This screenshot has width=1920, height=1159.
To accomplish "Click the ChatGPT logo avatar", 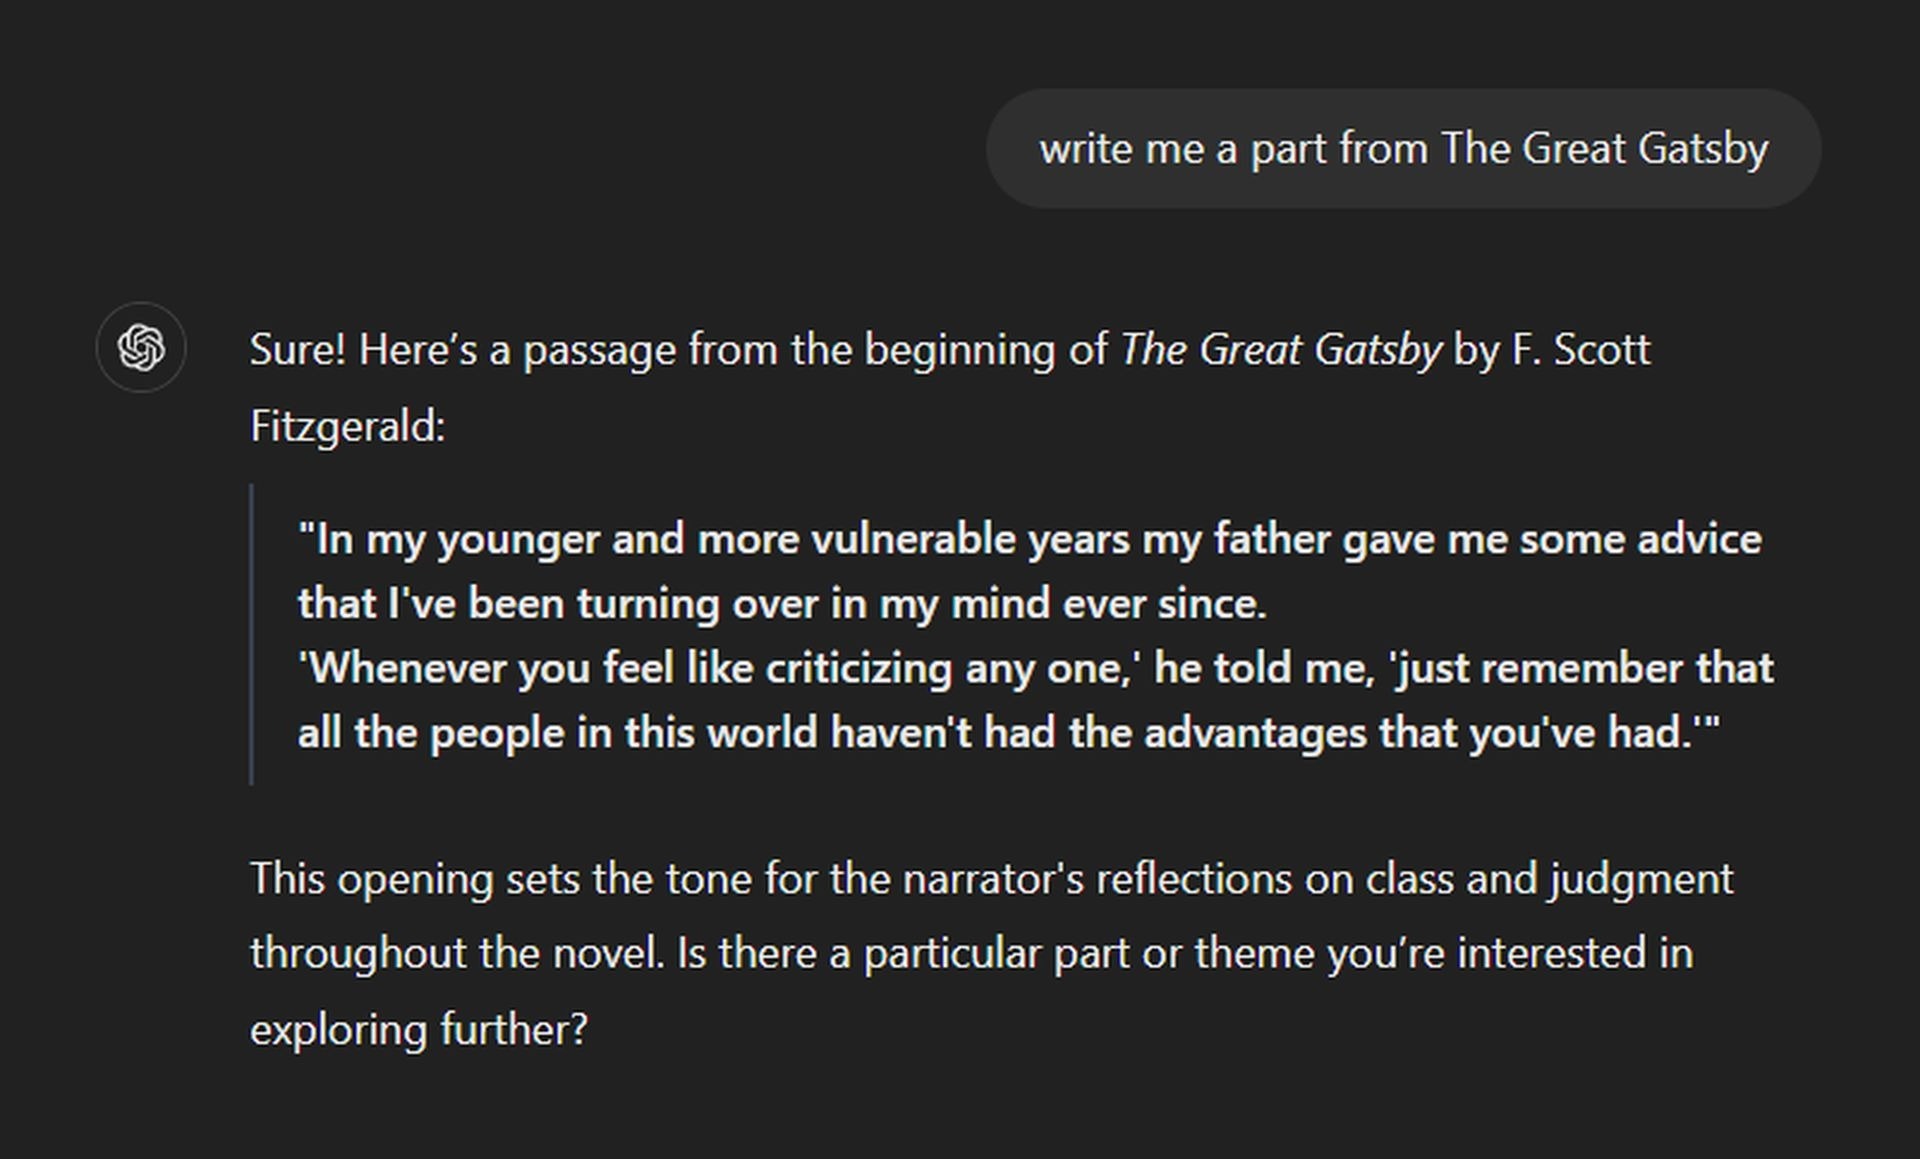I will (141, 348).
